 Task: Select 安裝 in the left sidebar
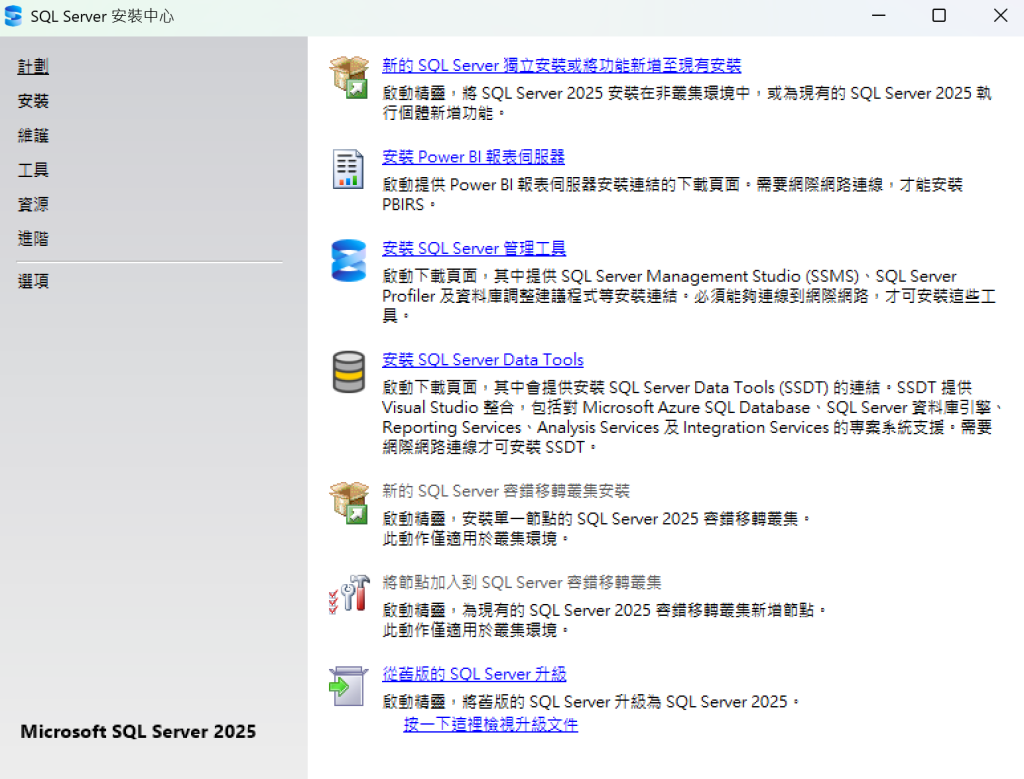(33, 101)
